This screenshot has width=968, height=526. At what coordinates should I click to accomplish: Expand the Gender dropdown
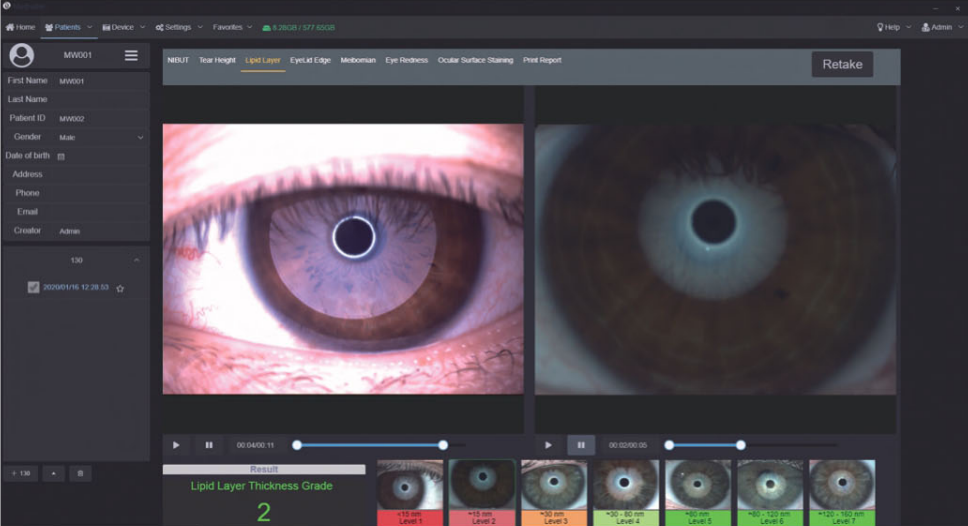pos(139,137)
